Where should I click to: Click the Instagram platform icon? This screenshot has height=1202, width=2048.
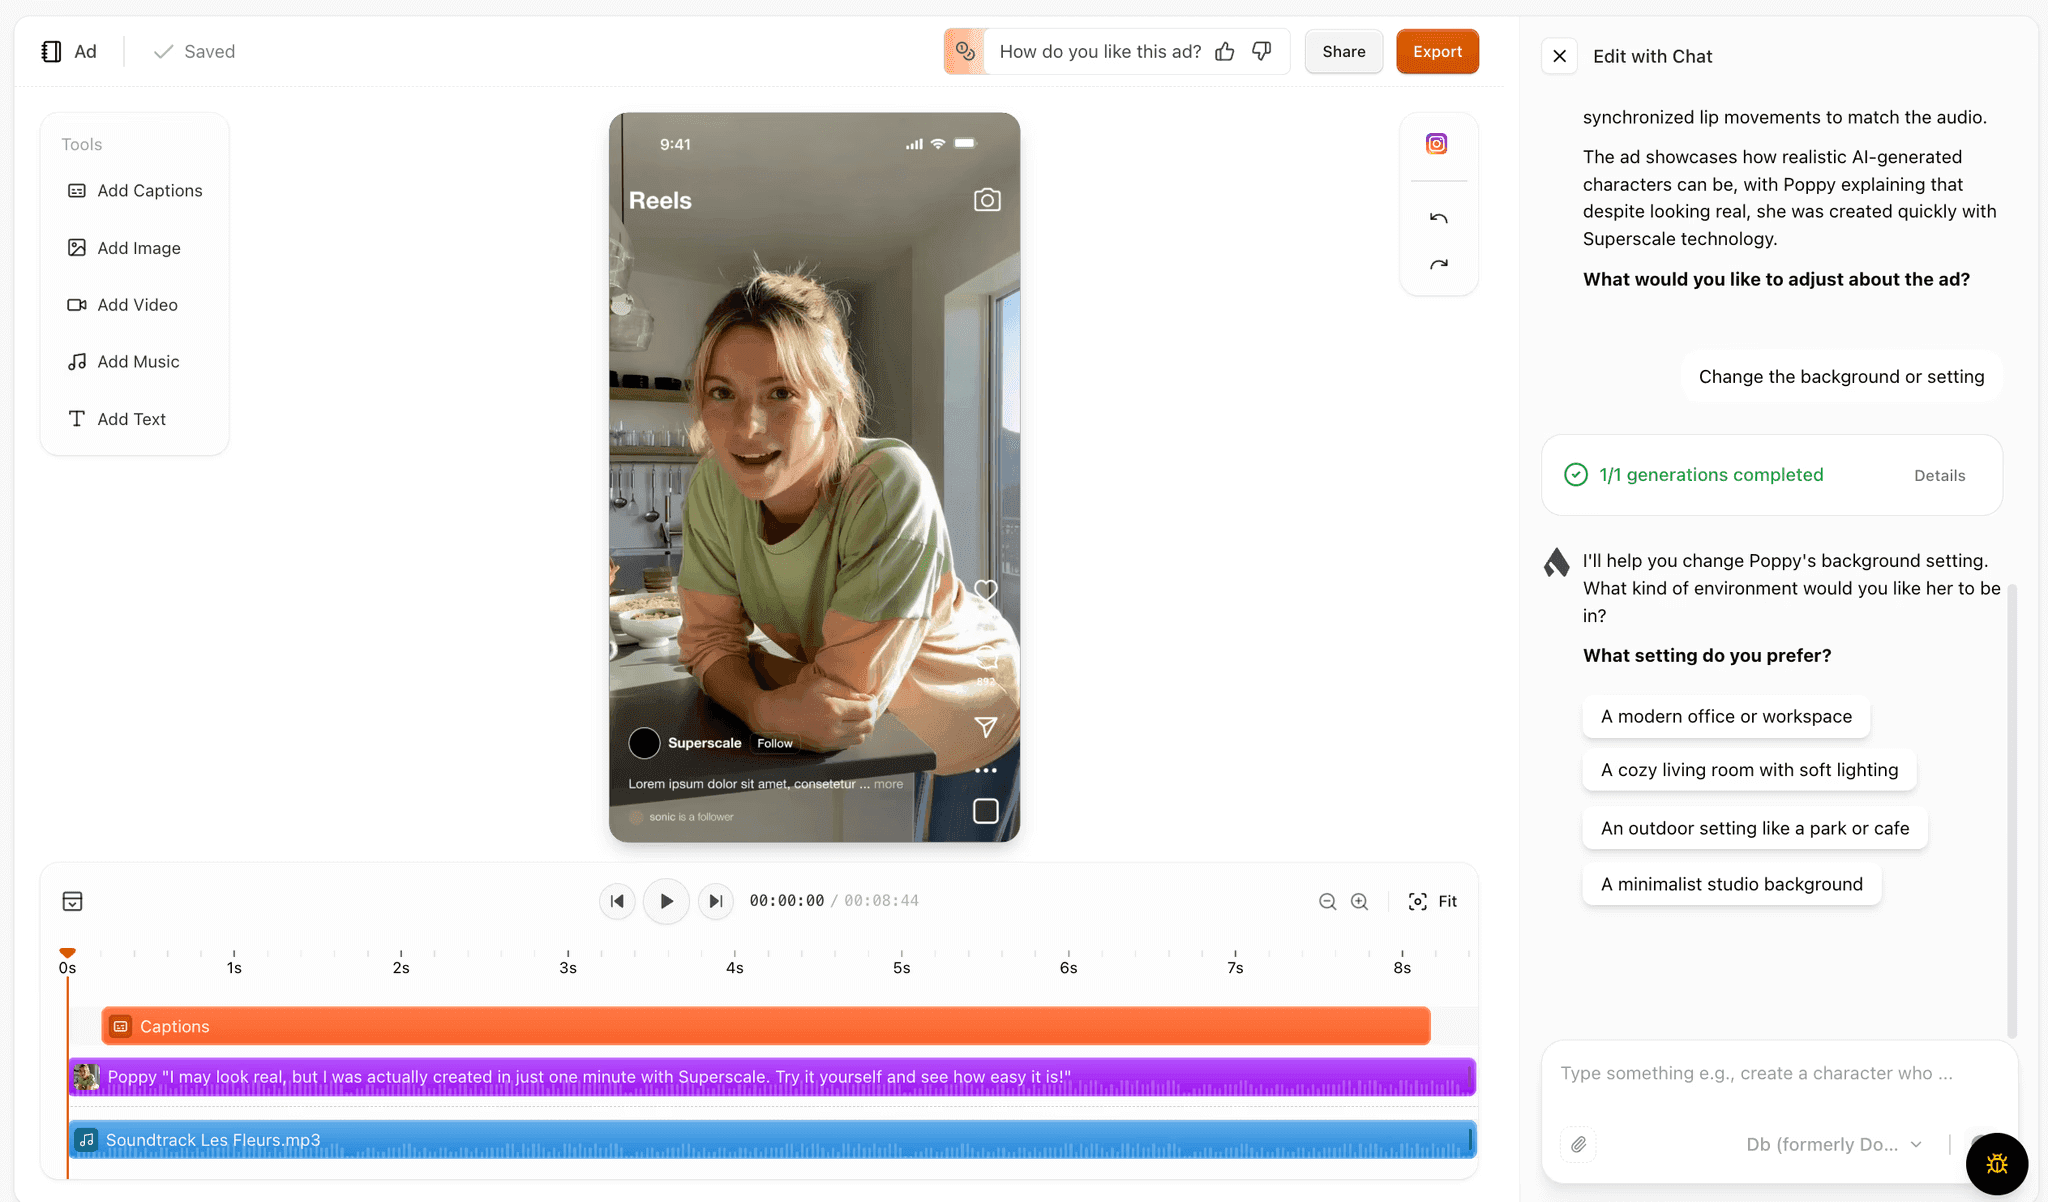point(1437,144)
